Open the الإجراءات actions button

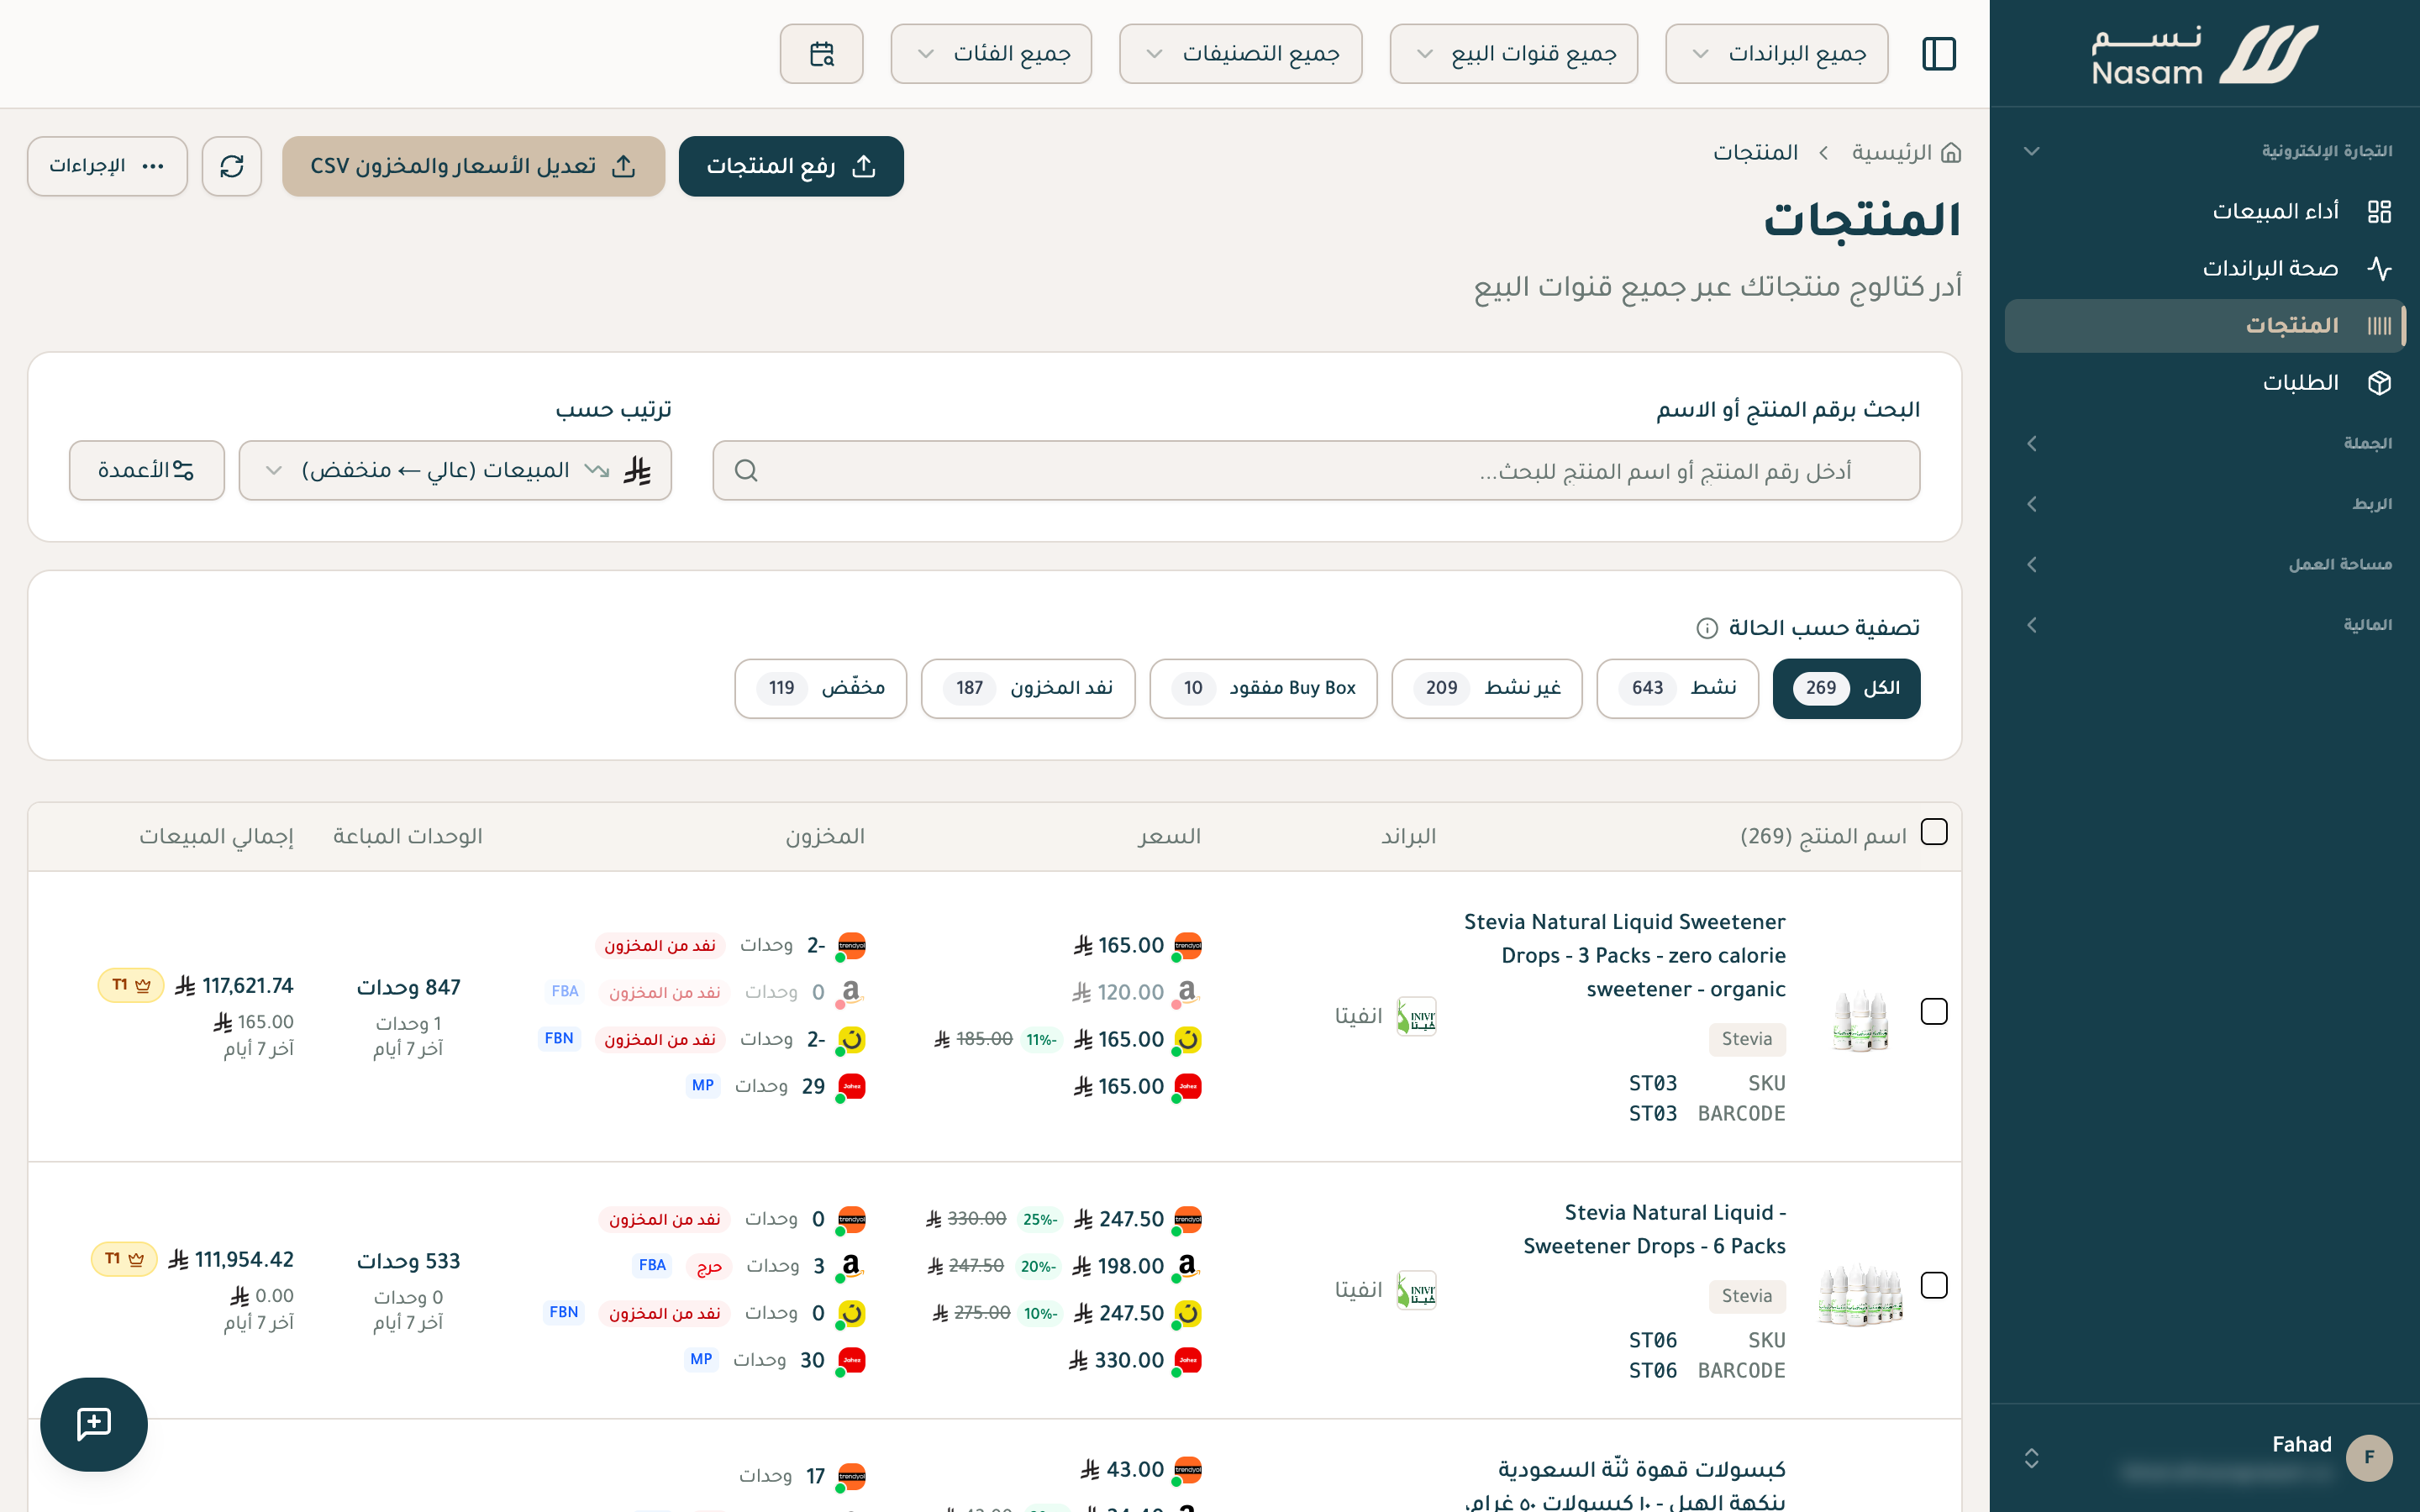pyautogui.click(x=107, y=166)
